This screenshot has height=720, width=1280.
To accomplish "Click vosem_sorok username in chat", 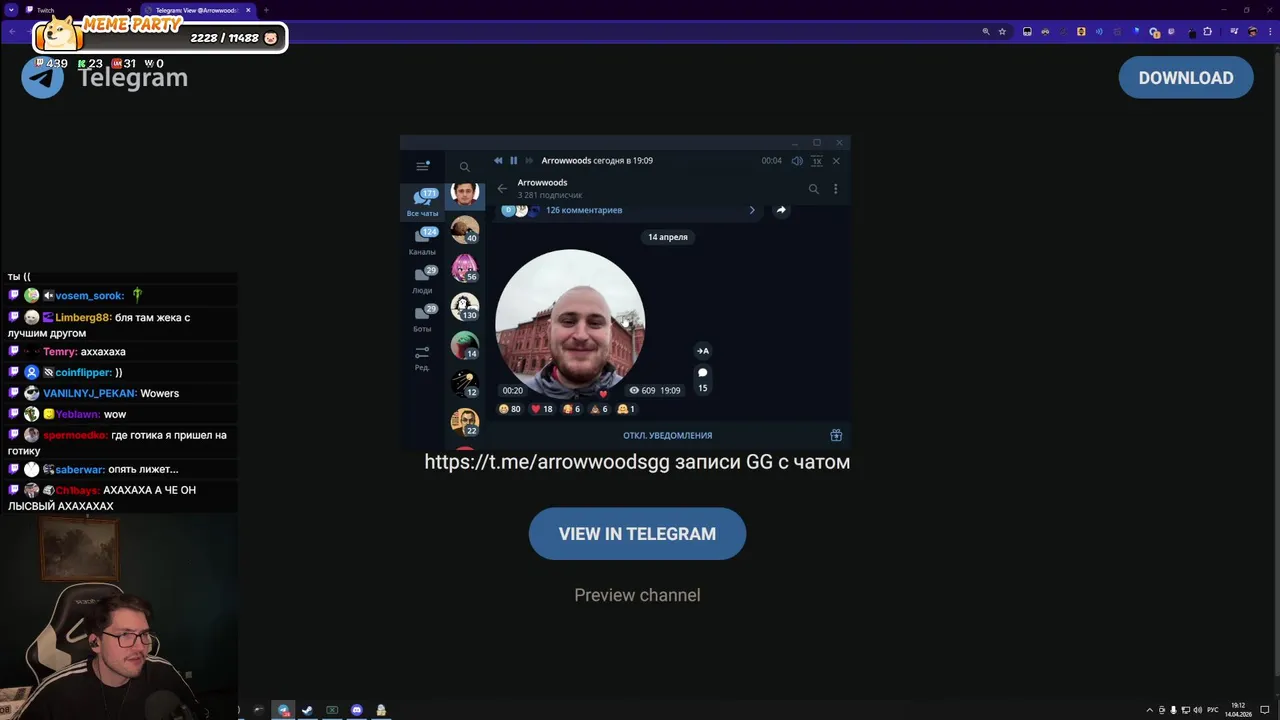I will click(89, 296).
